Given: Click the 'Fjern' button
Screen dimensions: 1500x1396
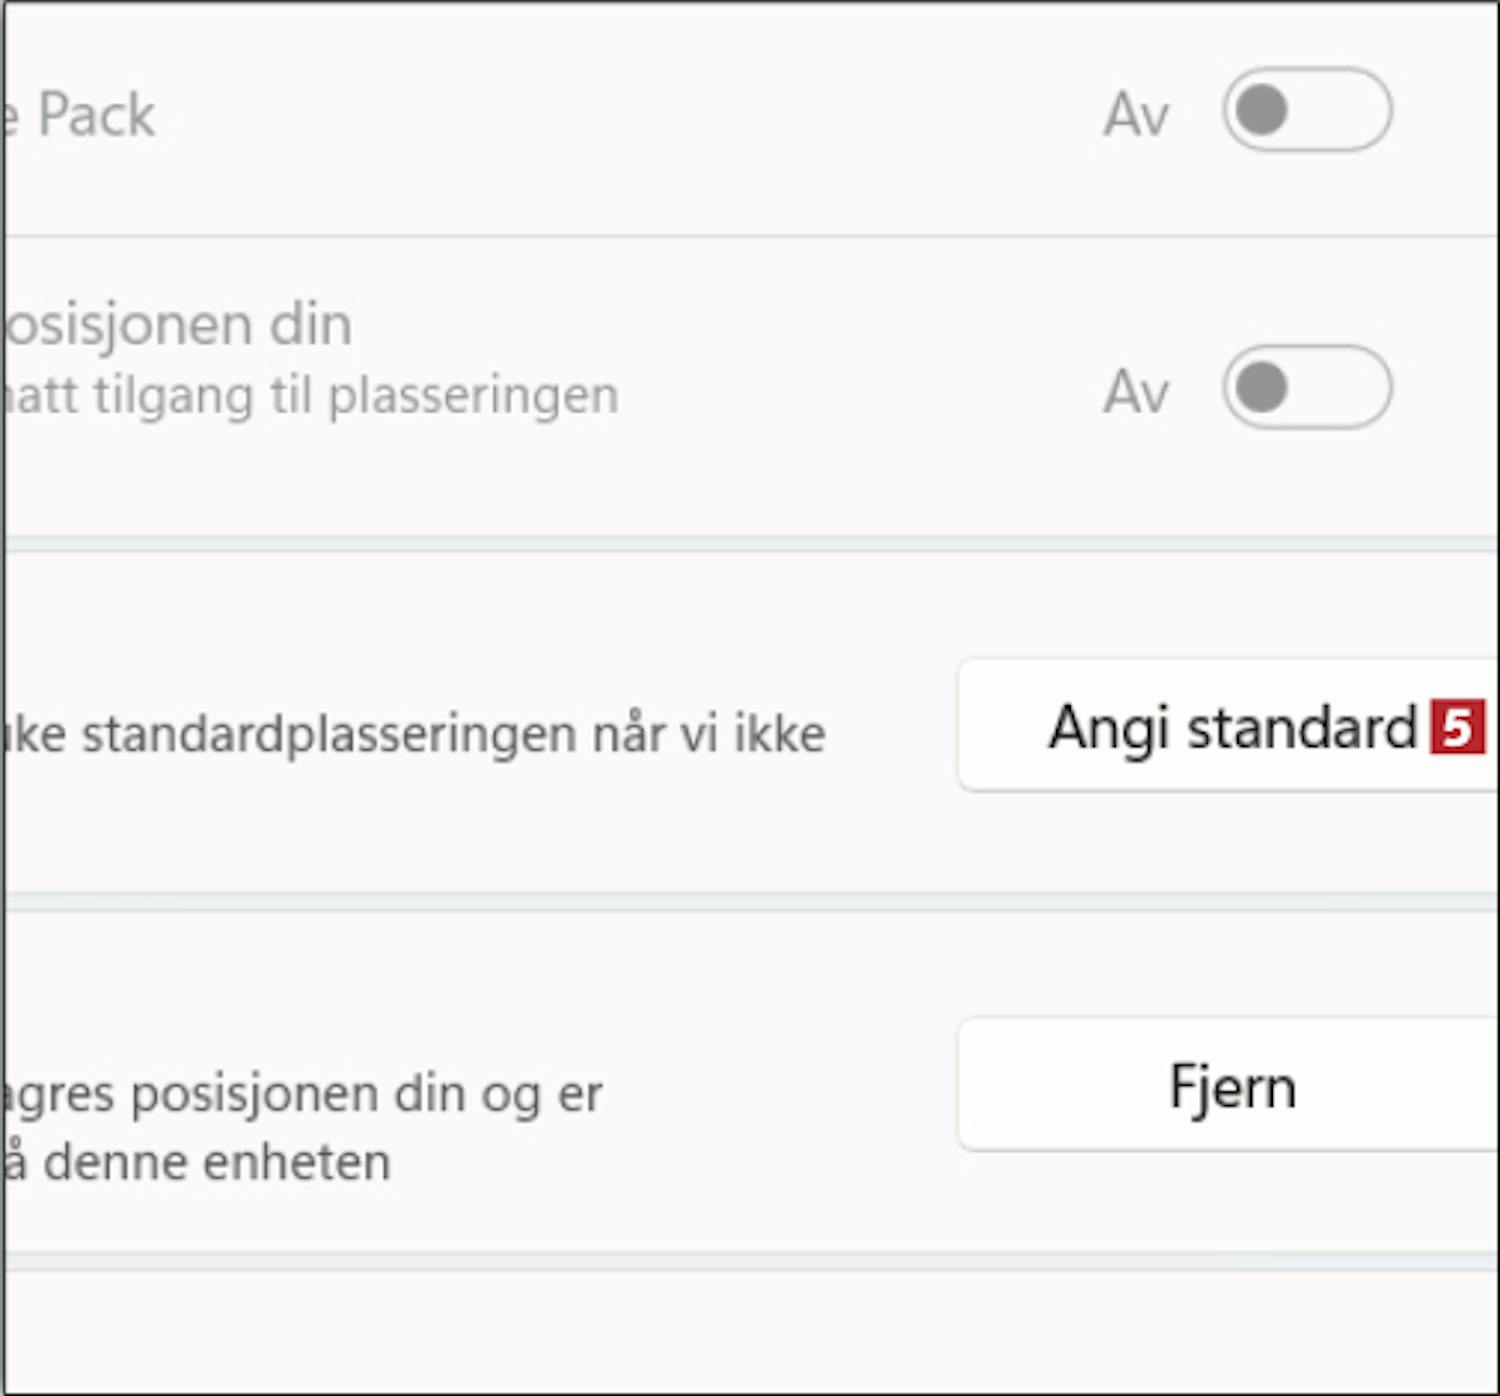Looking at the screenshot, I should 1228,1085.
